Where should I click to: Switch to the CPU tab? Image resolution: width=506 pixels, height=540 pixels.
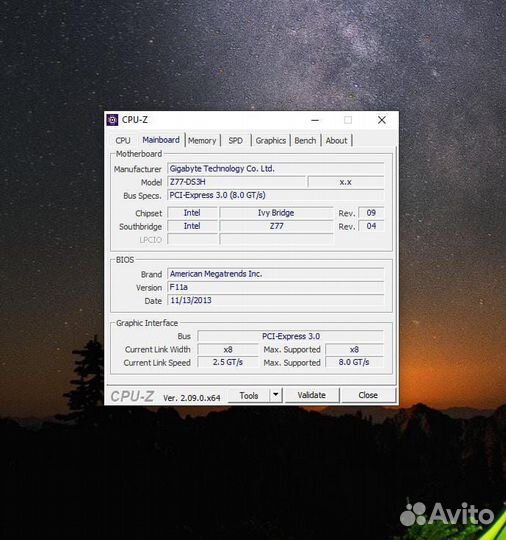(x=123, y=141)
